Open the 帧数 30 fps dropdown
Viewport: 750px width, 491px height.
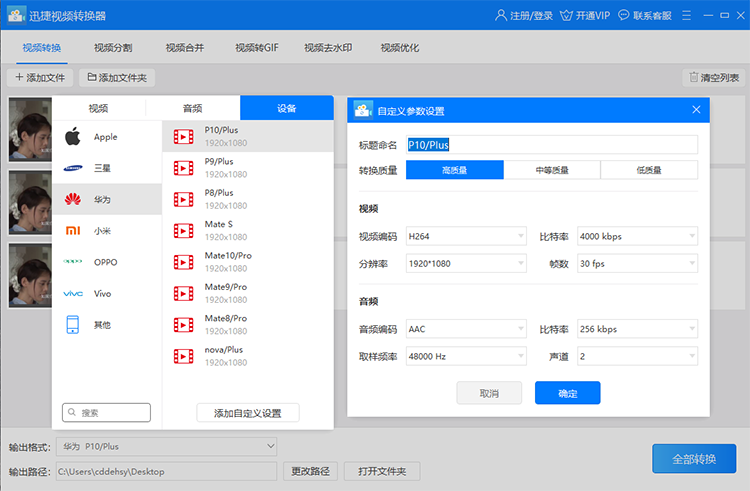637,263
